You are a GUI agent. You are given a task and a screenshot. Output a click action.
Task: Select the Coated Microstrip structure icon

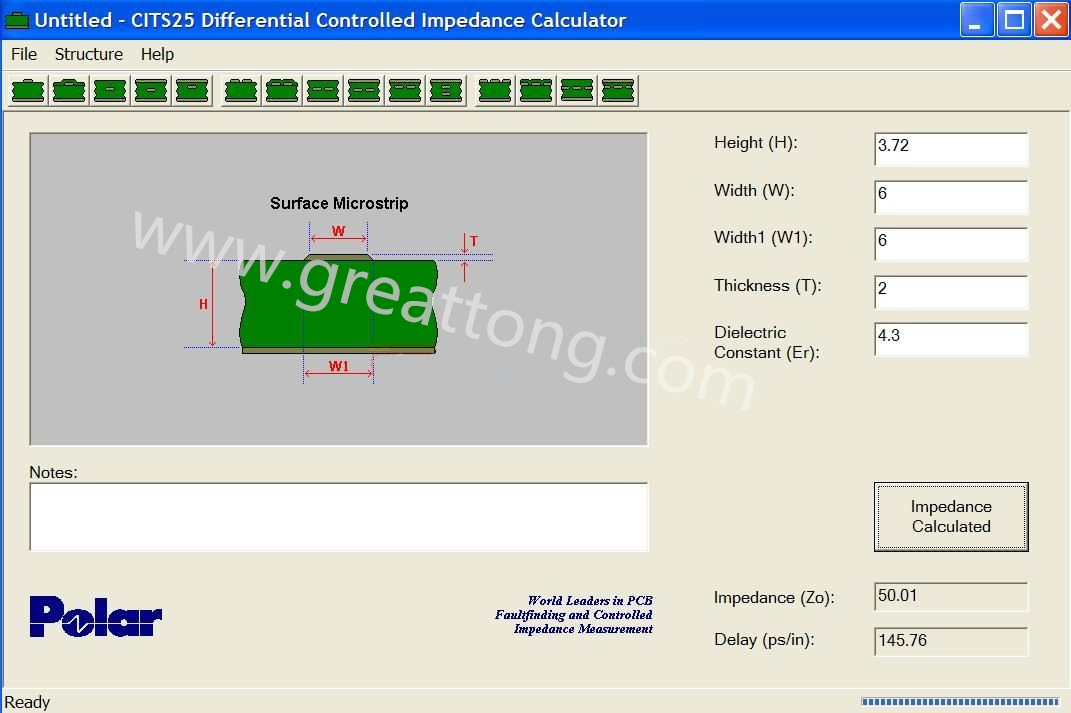pos(69,91)
